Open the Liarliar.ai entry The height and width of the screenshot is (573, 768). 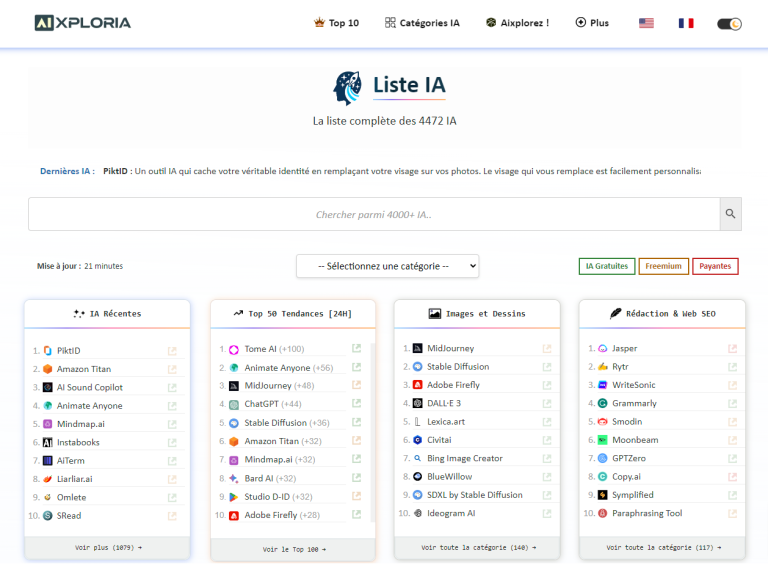74,479
